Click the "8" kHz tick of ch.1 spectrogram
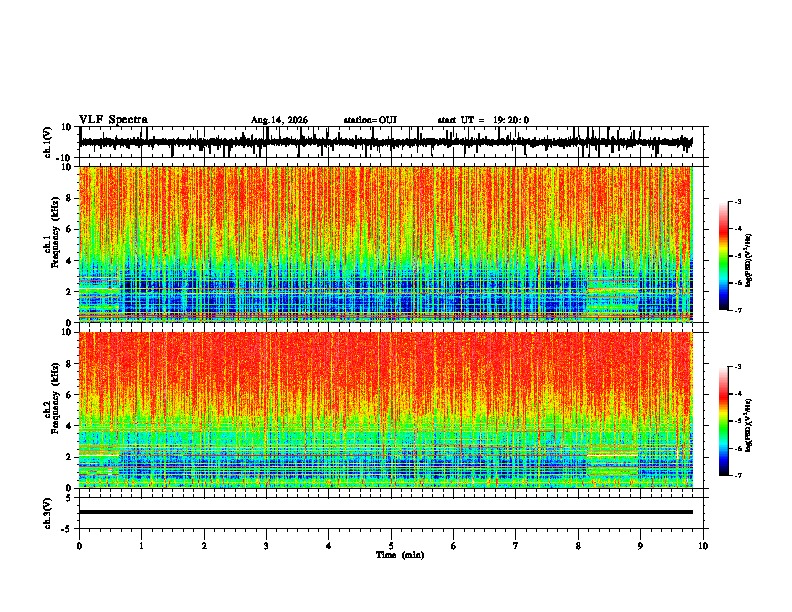The image size is (792, 612). pos(70,198)
